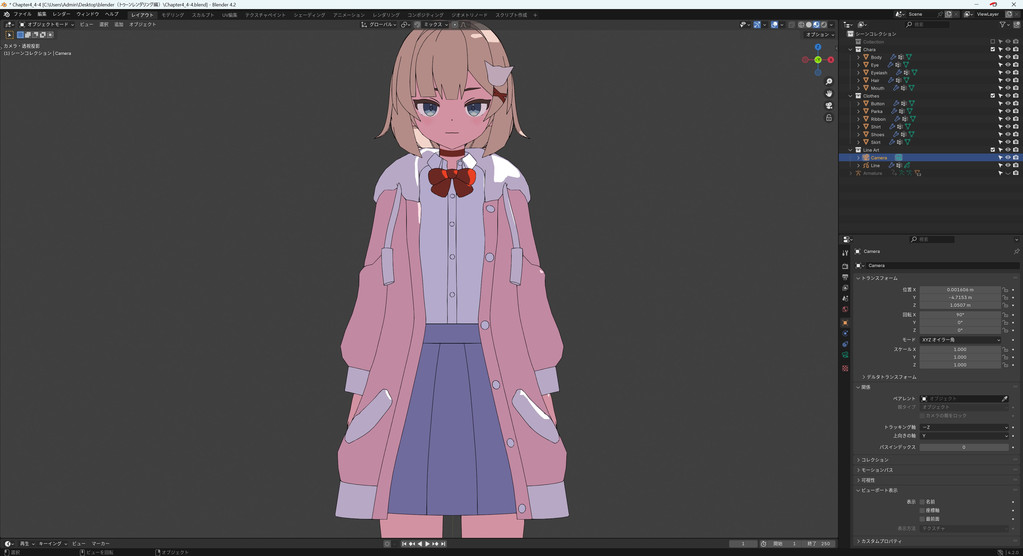The height and width of the screenshot is (556, 1023).
Task: Open the オブジェクトモード mode dropdown
Action: [47, 24]
